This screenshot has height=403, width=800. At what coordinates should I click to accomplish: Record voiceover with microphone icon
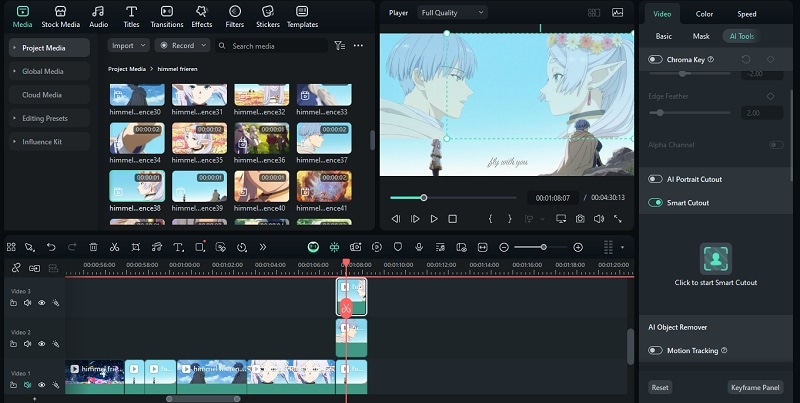pos(419,247)
